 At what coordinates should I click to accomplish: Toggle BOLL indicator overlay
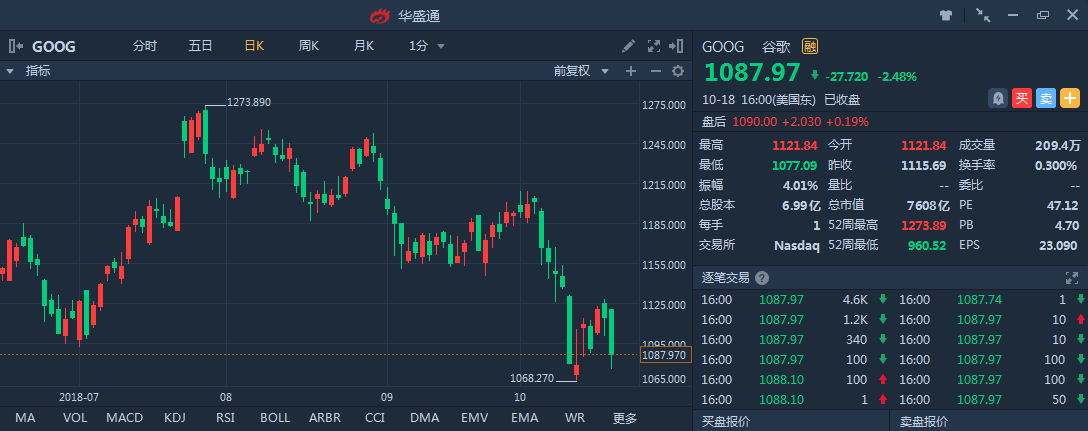tap(275, 418)
